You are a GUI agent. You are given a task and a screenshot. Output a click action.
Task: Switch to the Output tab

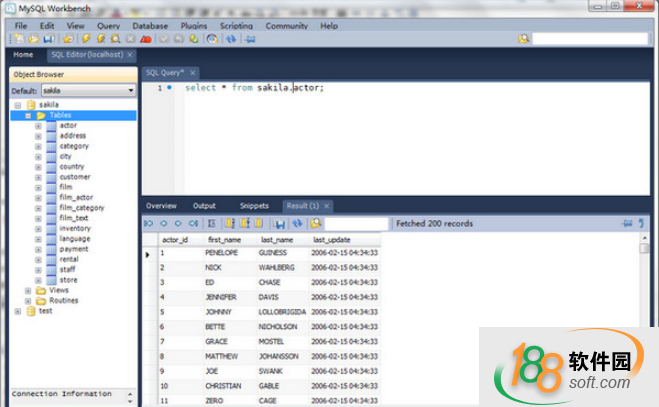pyautogui.click(x=204, y=206)
